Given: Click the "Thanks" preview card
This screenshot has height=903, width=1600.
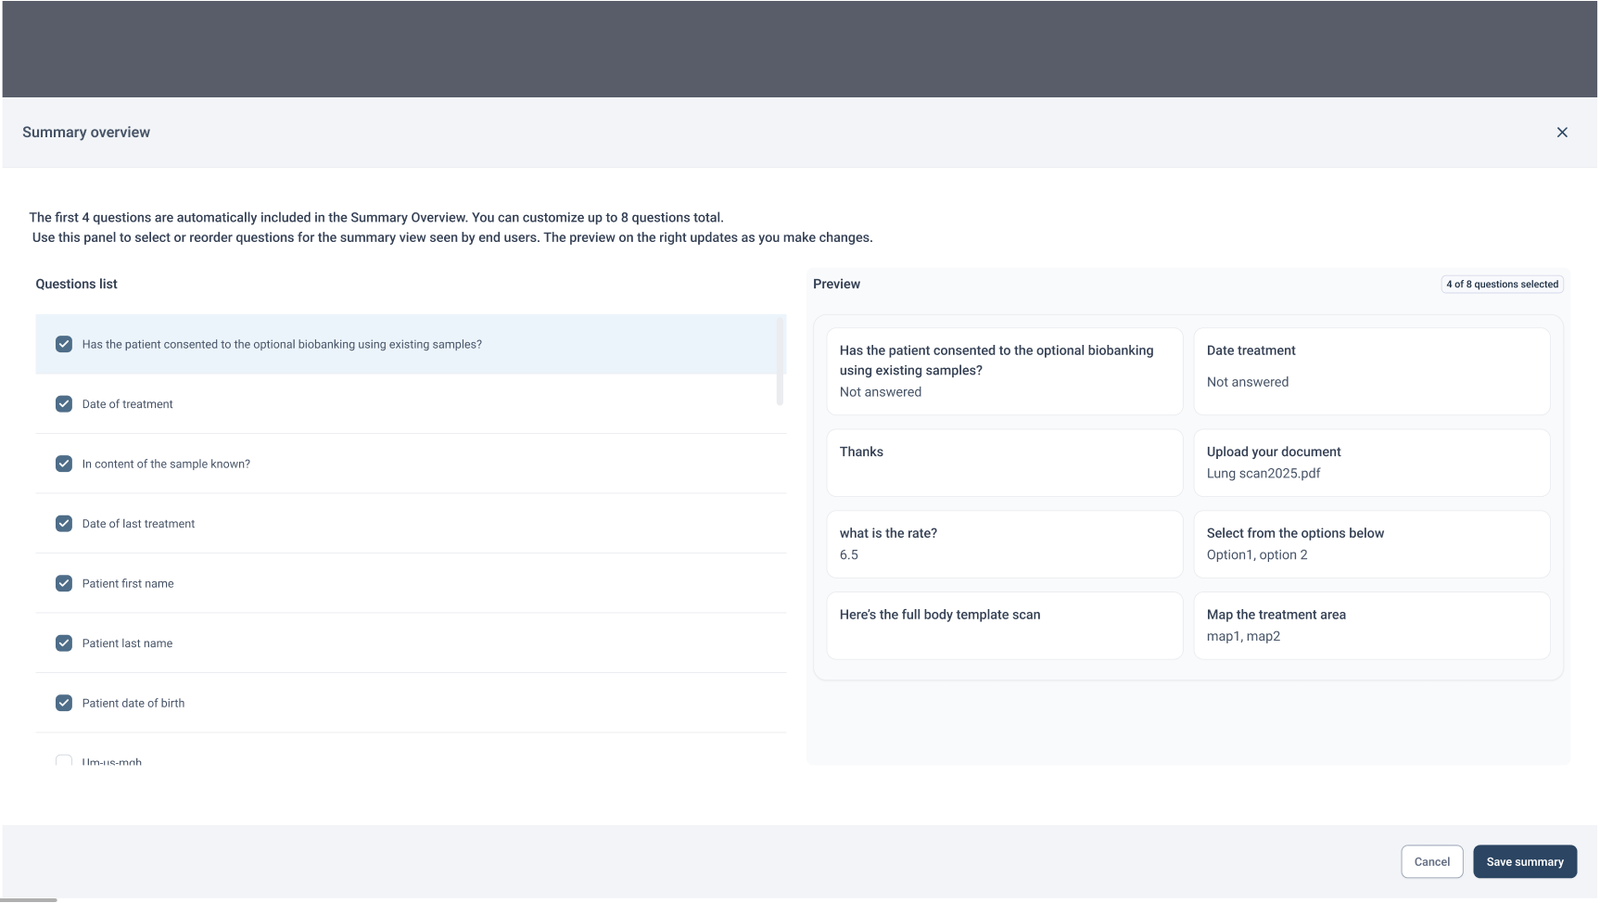Looking at the screenshot, I should tap(1004, 463).
